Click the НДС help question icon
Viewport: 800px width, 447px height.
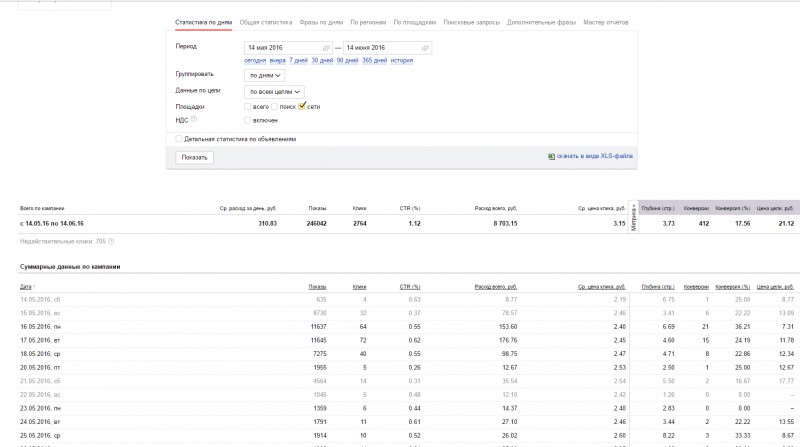(x=194, y=119)
